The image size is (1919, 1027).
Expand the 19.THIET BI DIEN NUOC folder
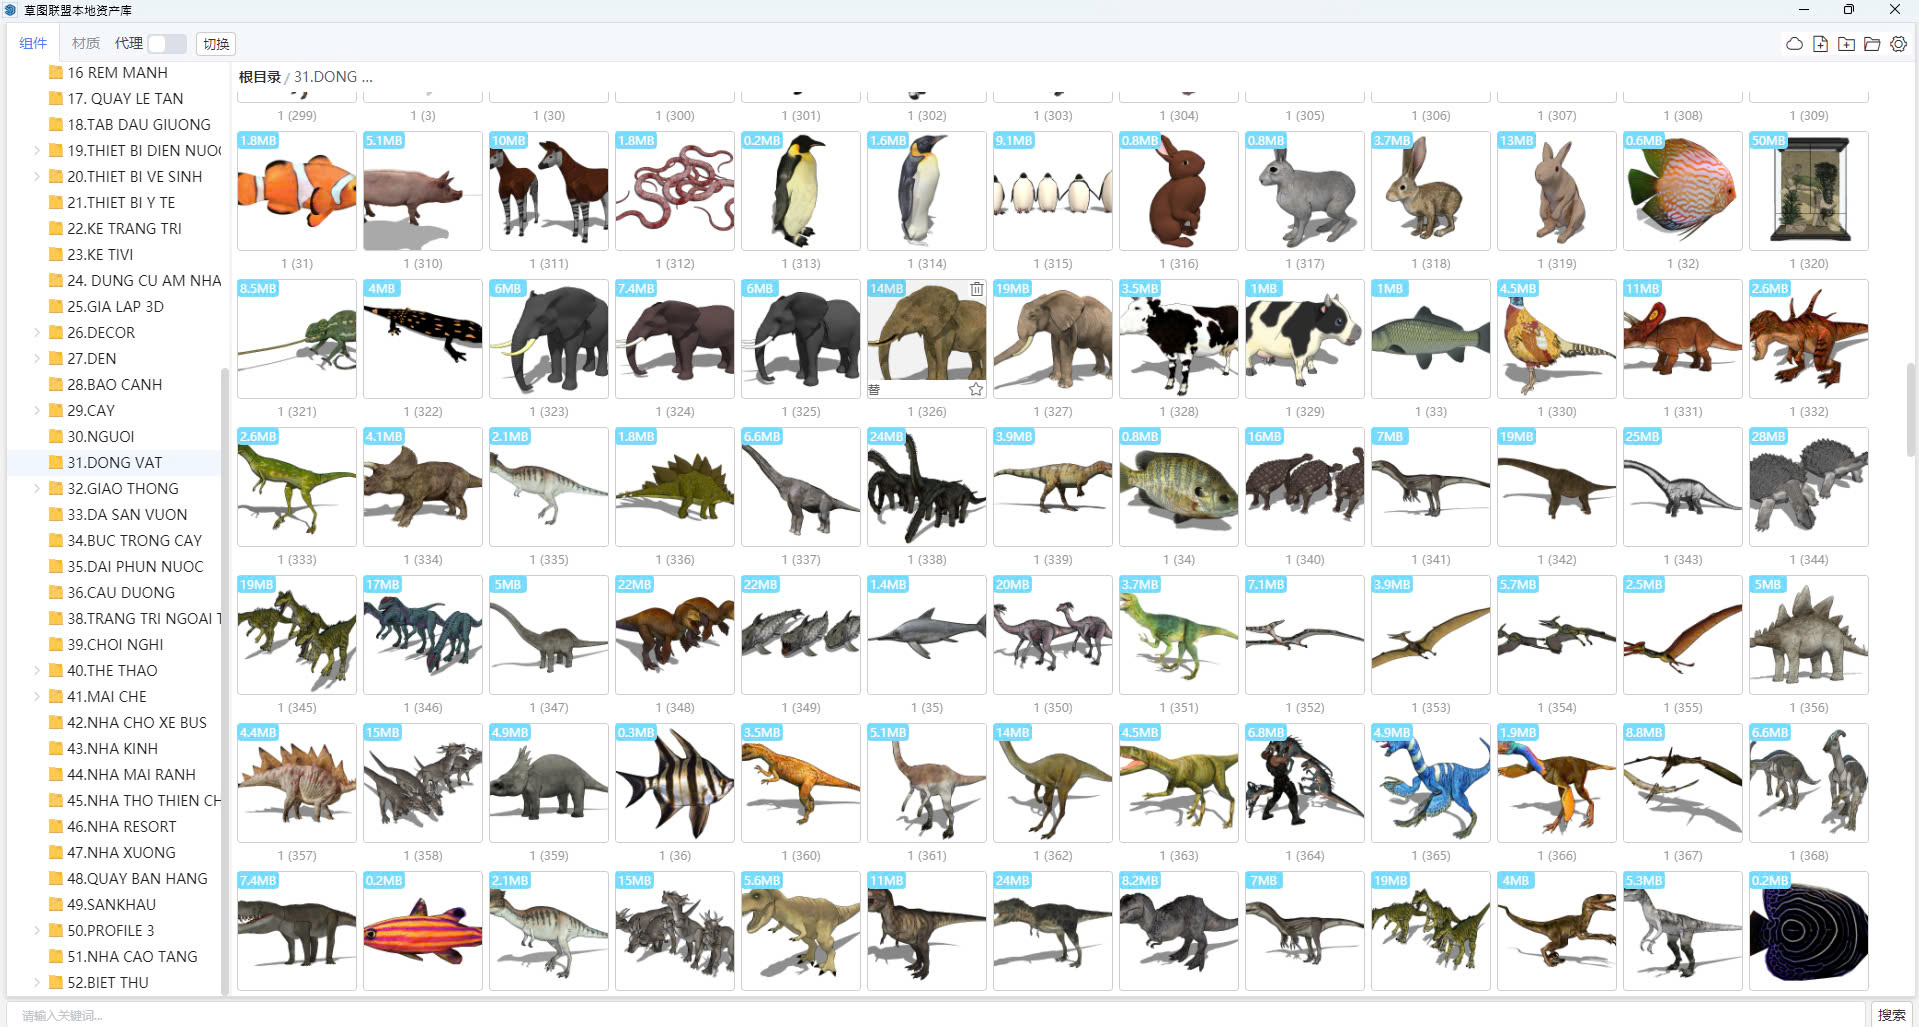(37, 151)
